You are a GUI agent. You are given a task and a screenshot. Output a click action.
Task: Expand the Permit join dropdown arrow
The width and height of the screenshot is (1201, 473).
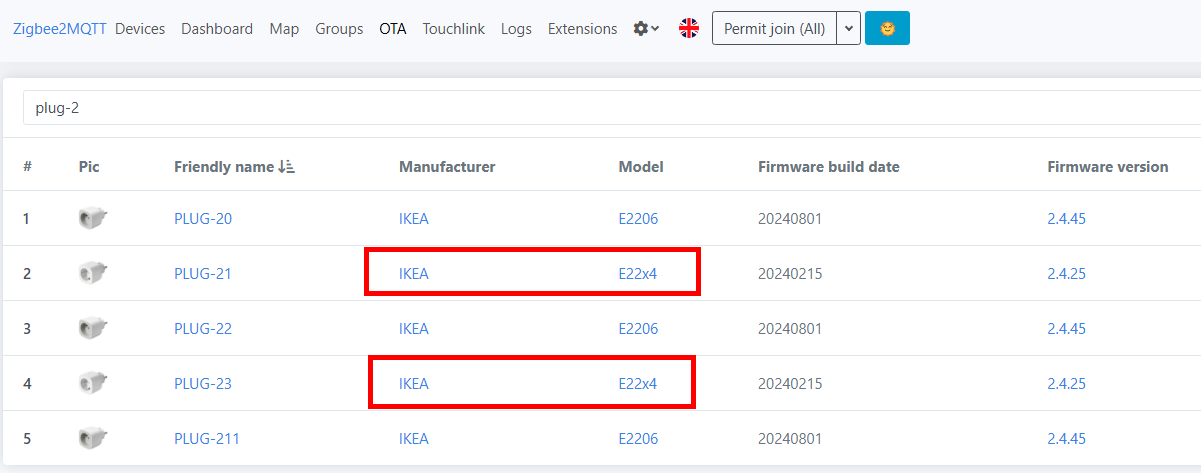point(848,28)
